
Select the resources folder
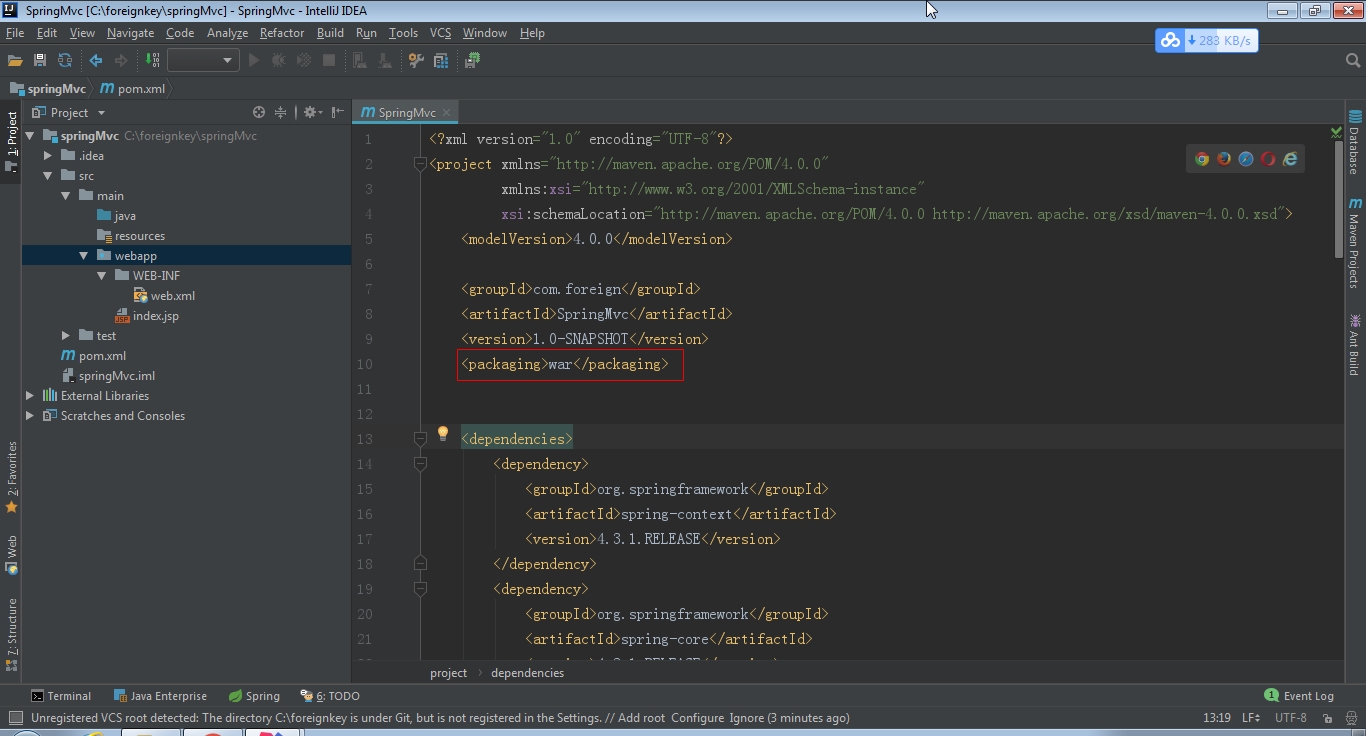click(139, 236)
